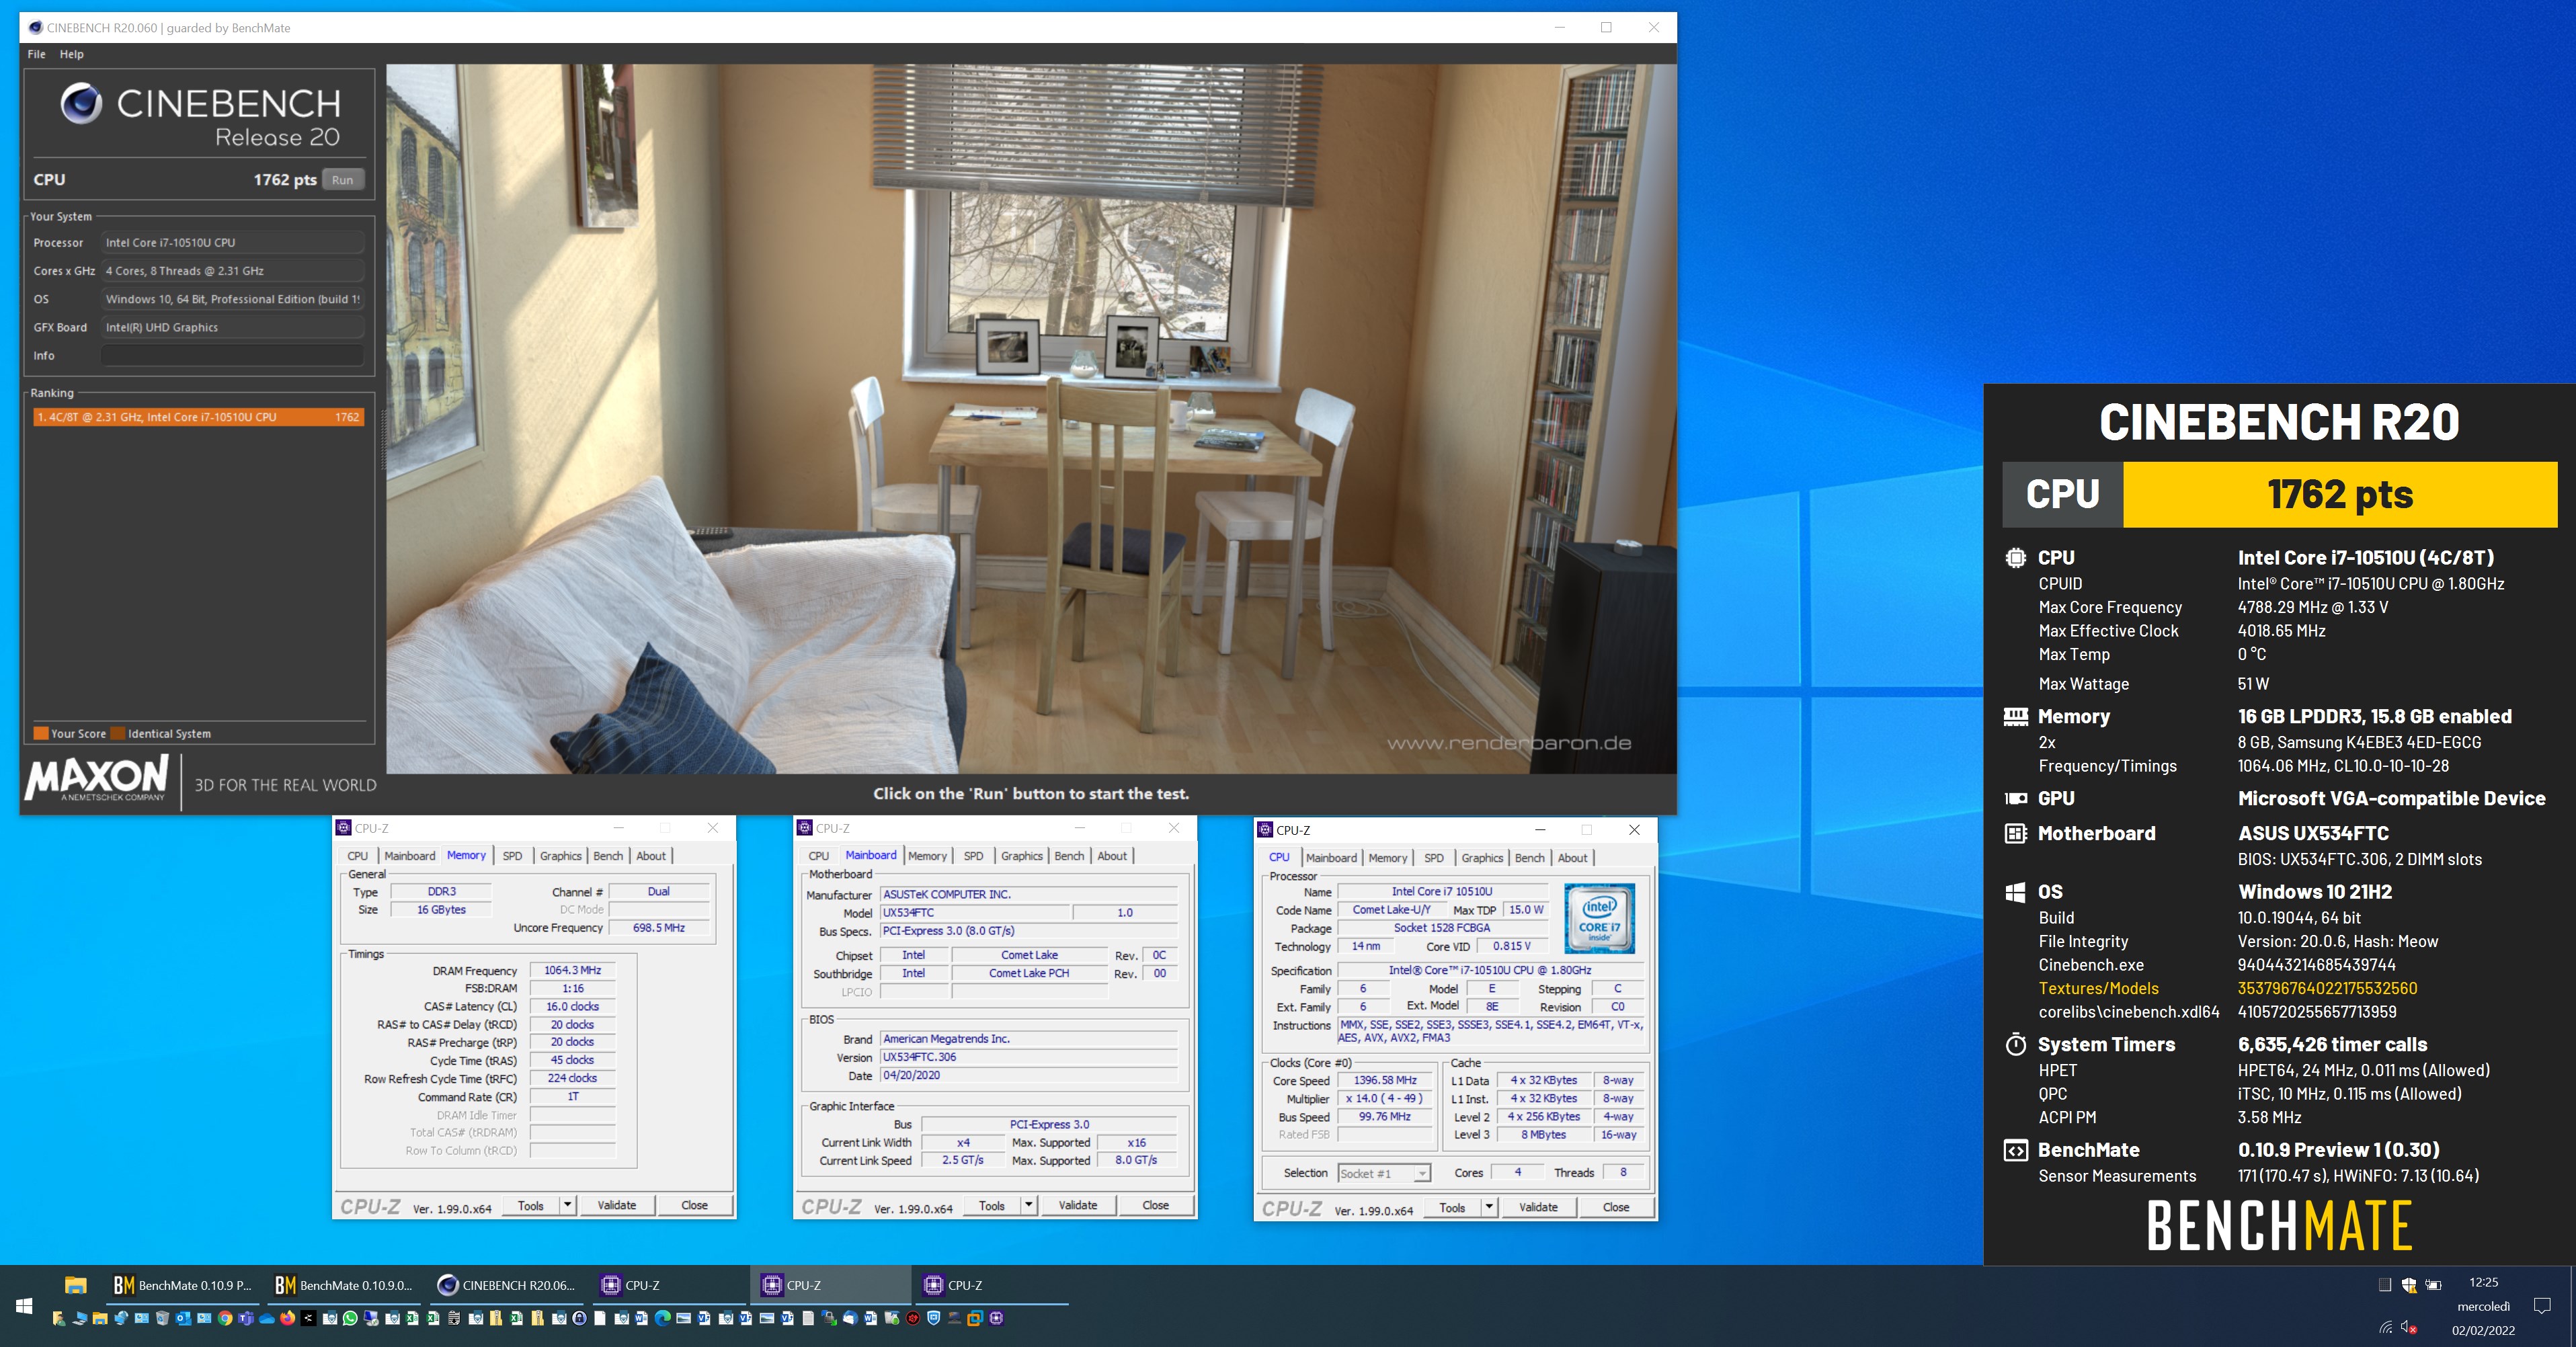Open Windows Security shield tray icon
The image size is (2576, 1347).
pyautogui.click(x=2410, y=1285)
